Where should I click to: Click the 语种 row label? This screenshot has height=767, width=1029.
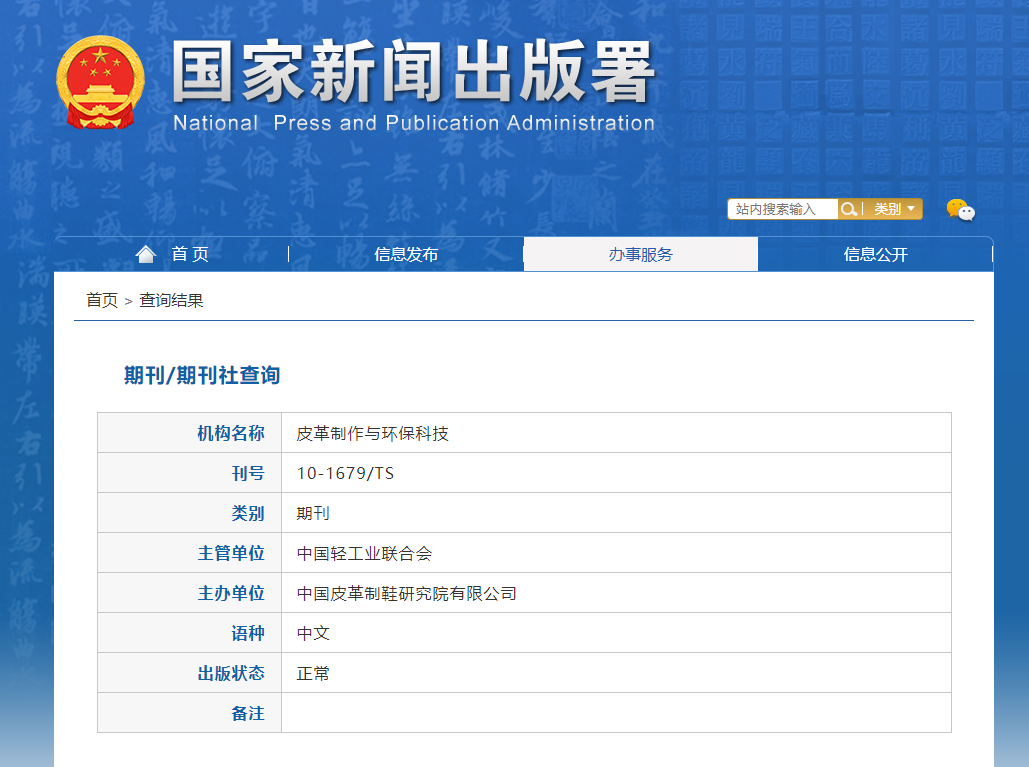(248, 634)
